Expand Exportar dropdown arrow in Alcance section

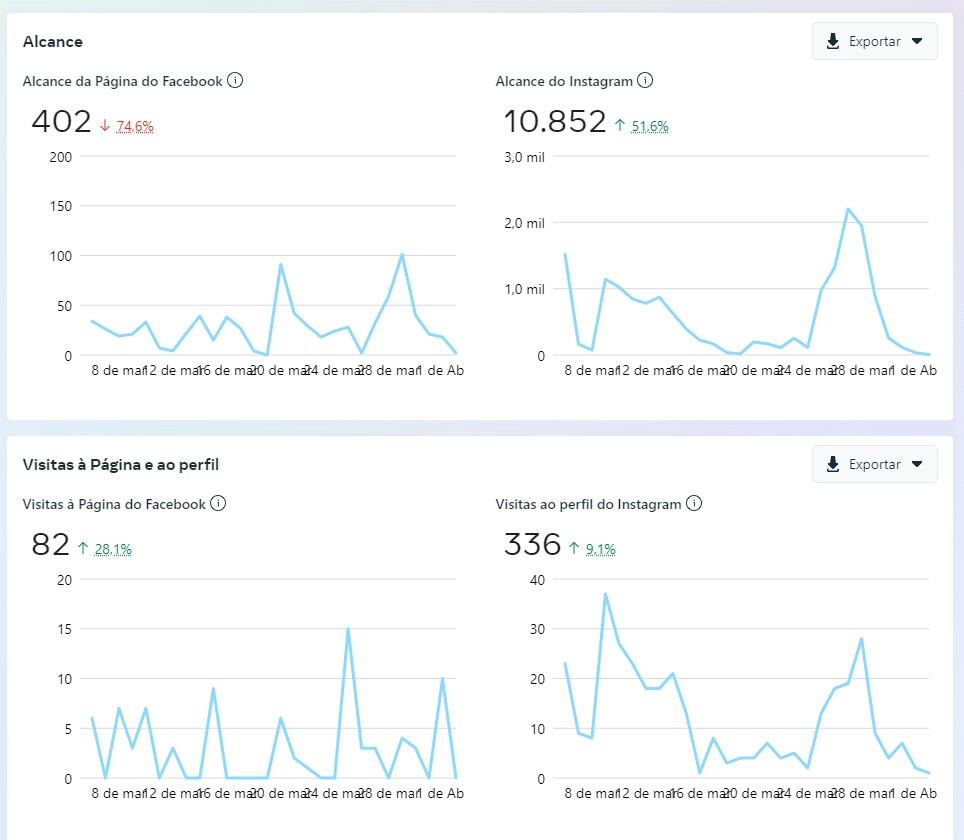coord(917,42)
